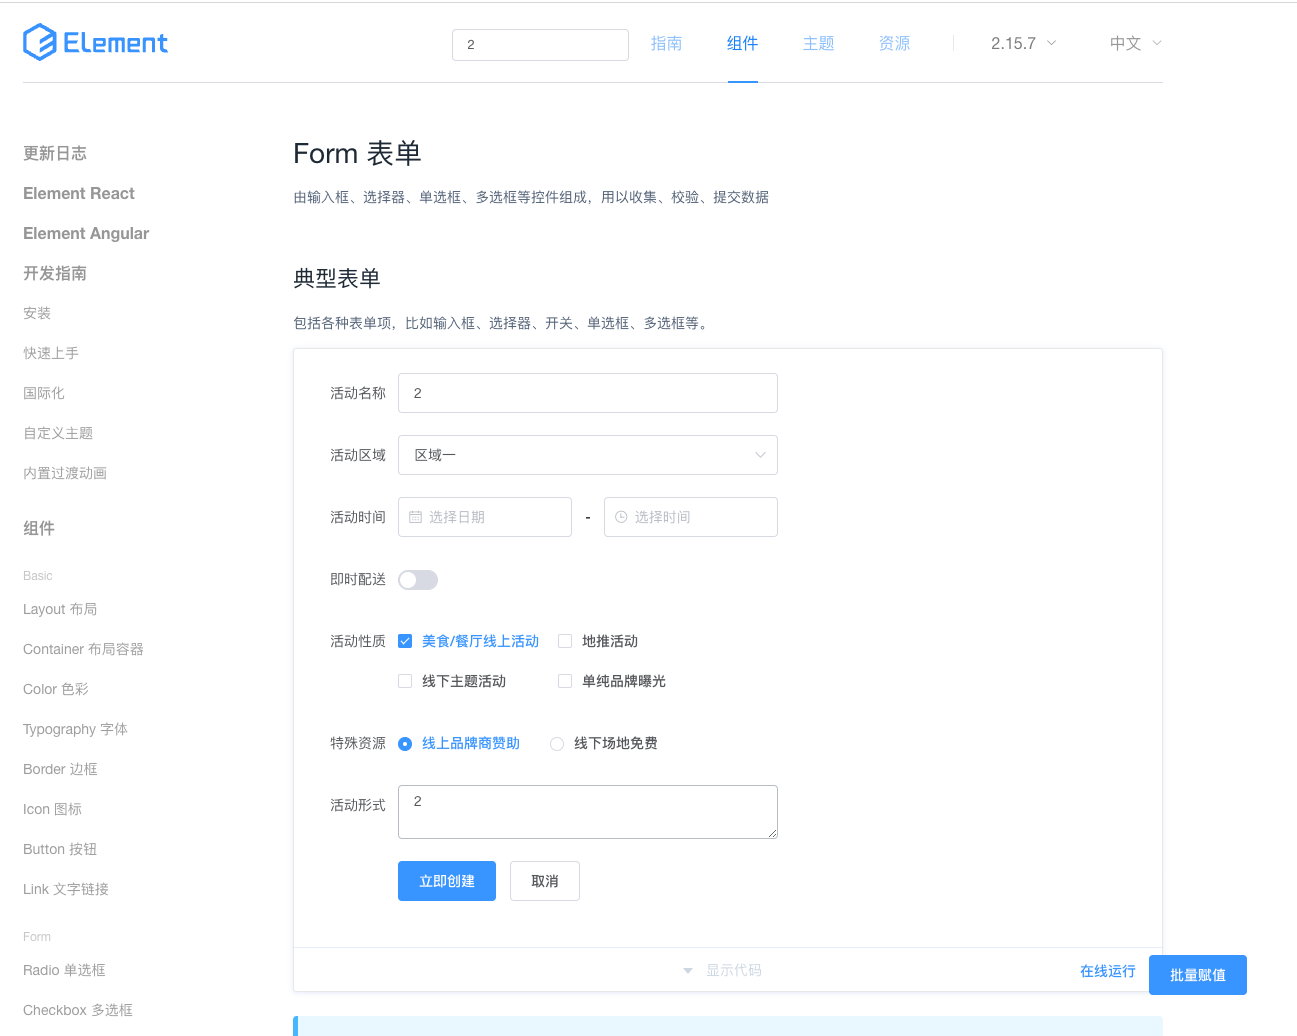Image resolution: width=1297 pixels, height=1036 pixels.
Task: Select 线上品牌商赞助 radio button
Action: (405, 743)
